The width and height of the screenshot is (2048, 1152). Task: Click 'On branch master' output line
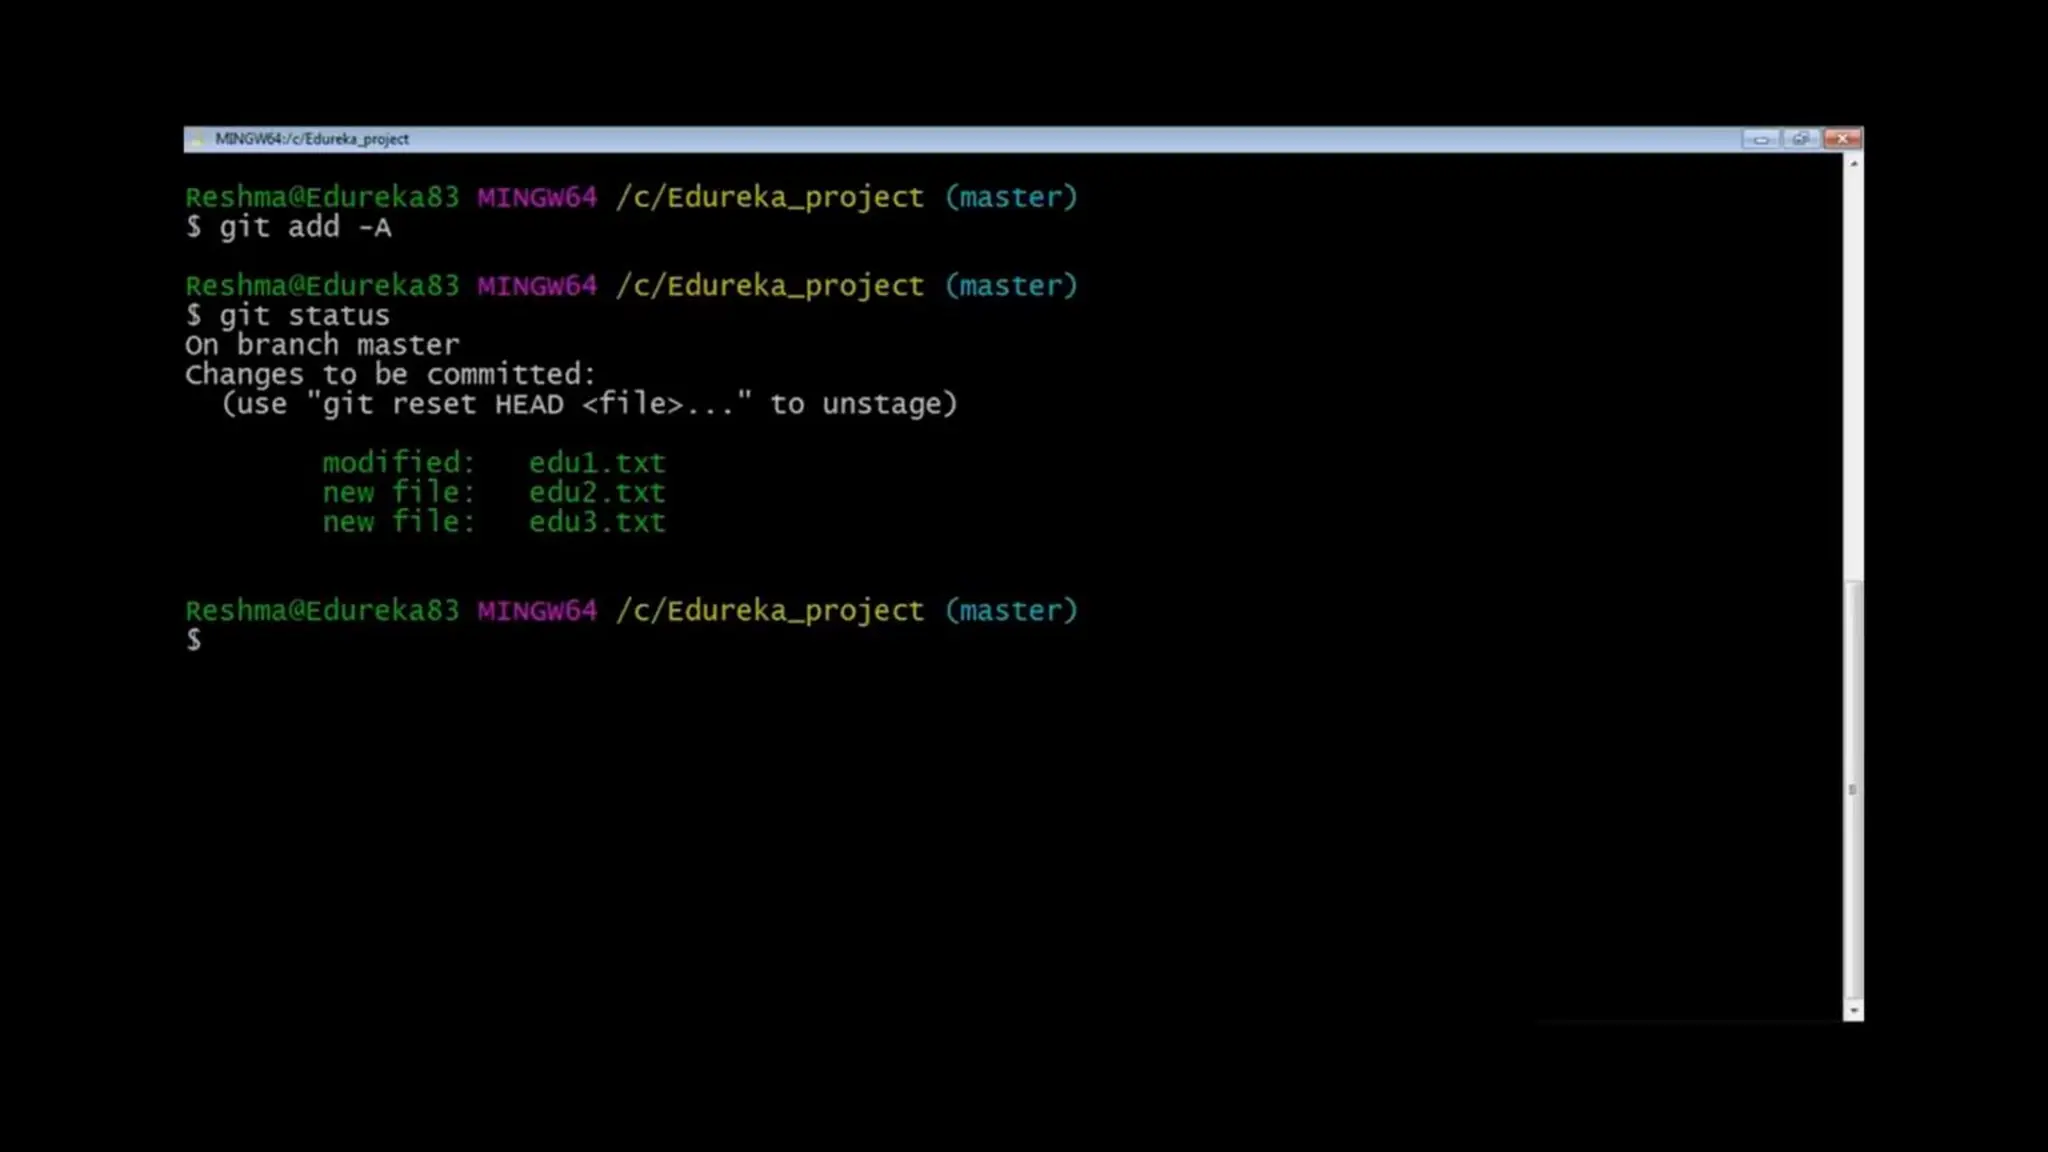click(x=322, y=345)
